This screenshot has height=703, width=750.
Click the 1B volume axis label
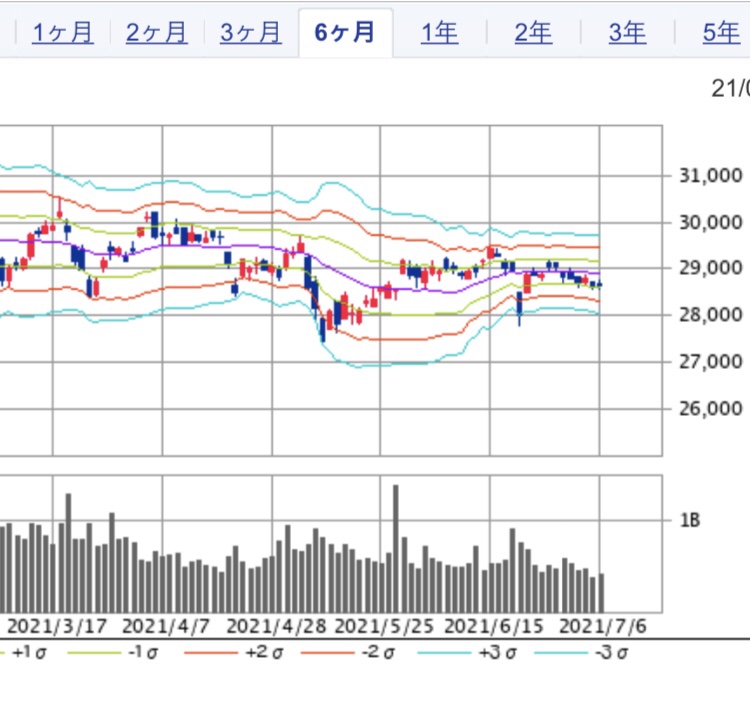coord(690,520)
